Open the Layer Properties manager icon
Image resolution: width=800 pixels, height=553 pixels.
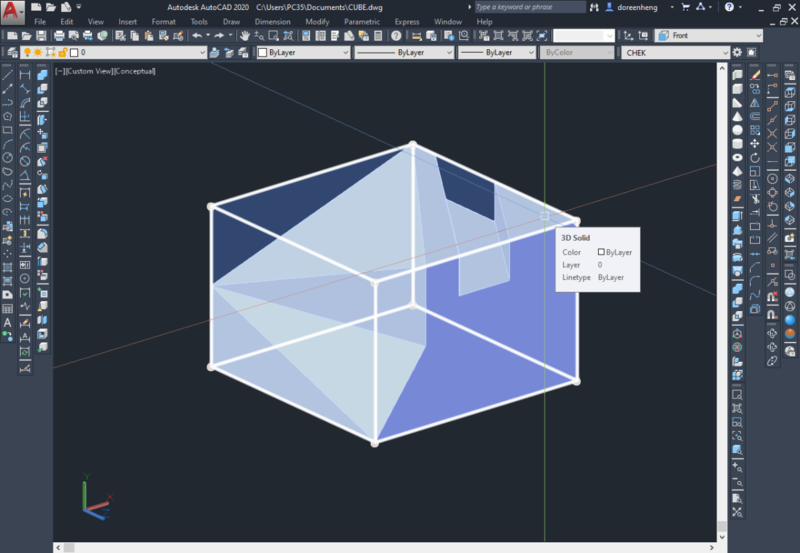[10, 52]
